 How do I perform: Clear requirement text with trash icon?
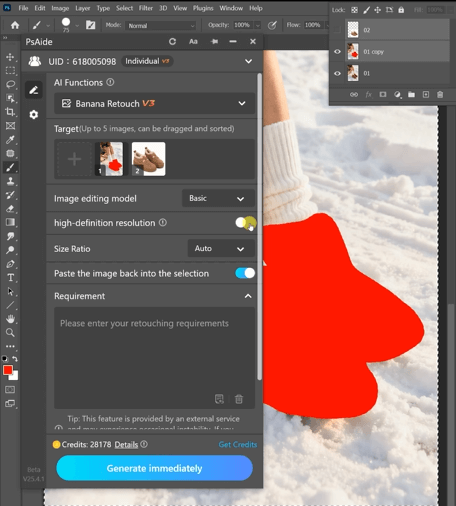pyautogui.click(x=239, y=399)
